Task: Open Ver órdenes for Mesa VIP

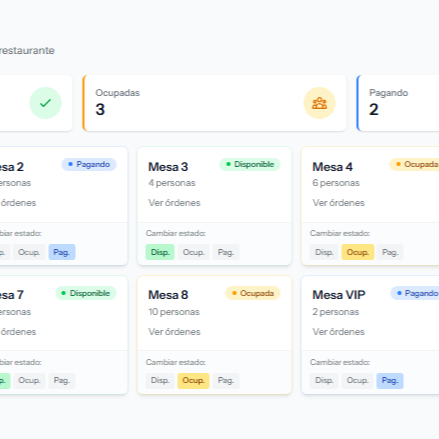Action: point(338,332)
